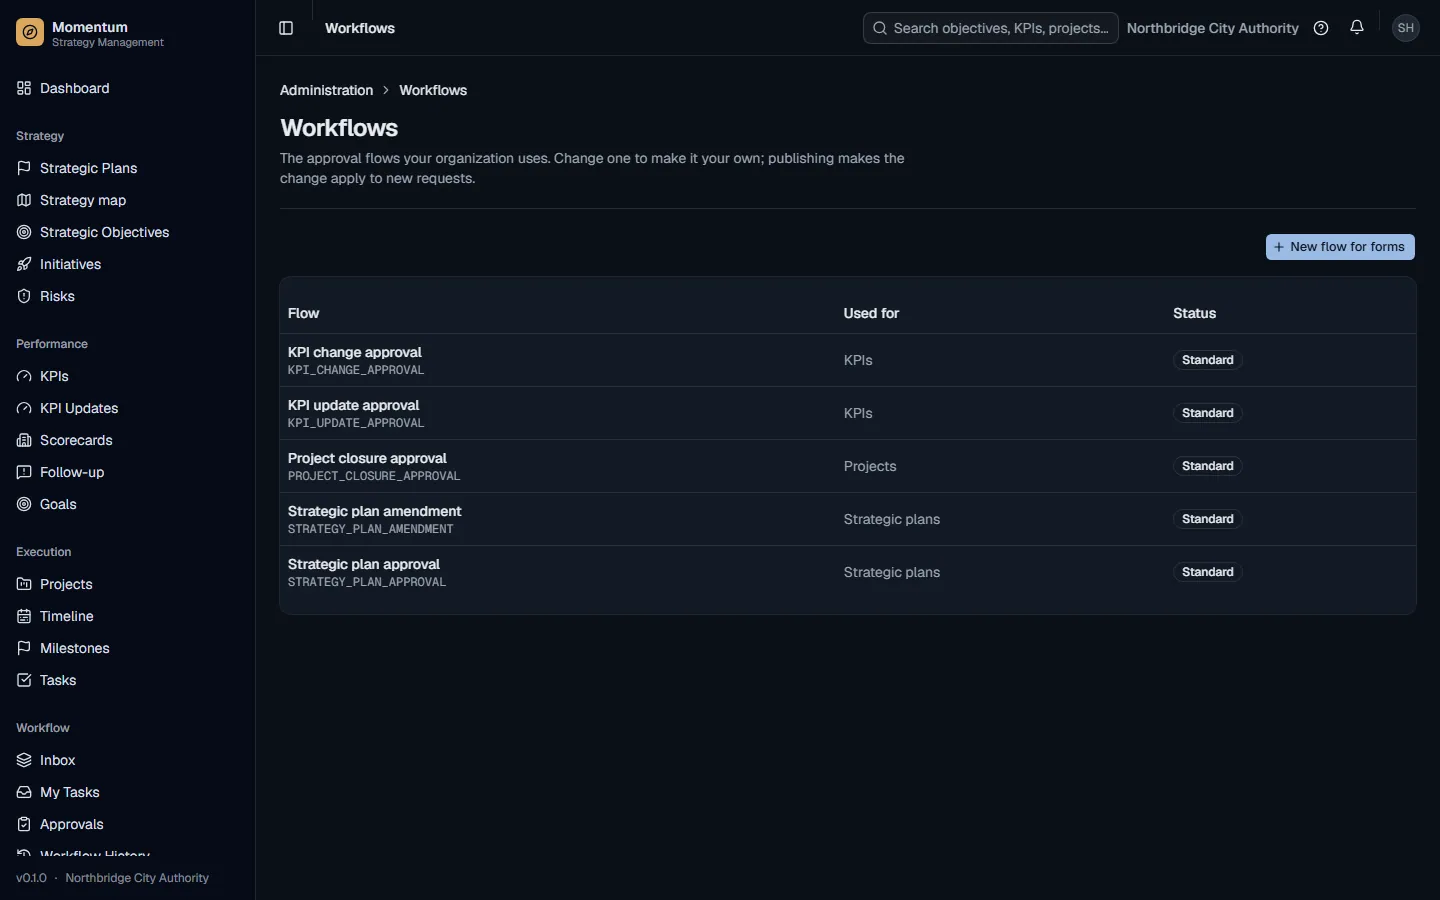Open the Project closure approval flow
Image resolution: width=1440 pixels, height=900 pixels.
(x=367, y=458)
